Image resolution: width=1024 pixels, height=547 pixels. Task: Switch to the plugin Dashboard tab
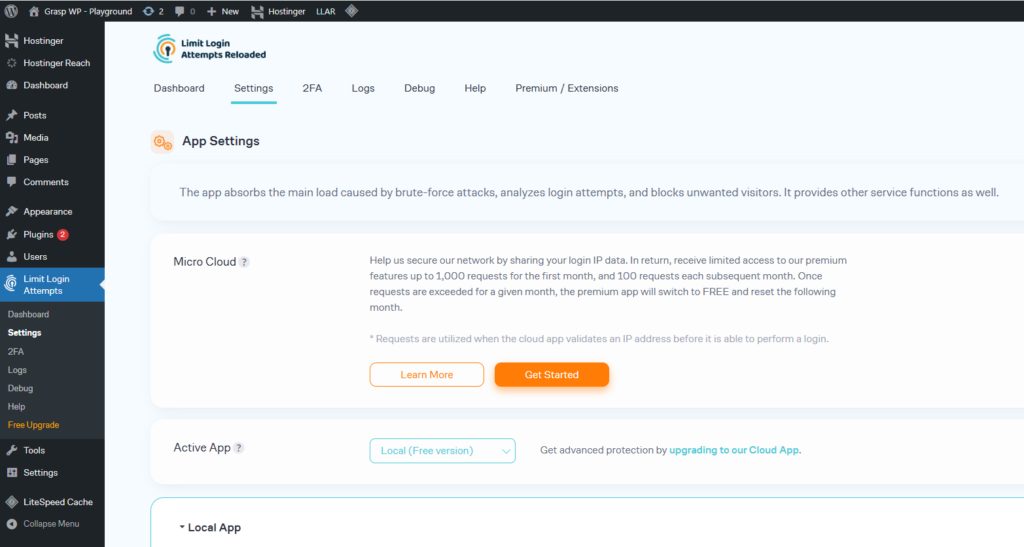pyautogui.click(x=179, y=88)
